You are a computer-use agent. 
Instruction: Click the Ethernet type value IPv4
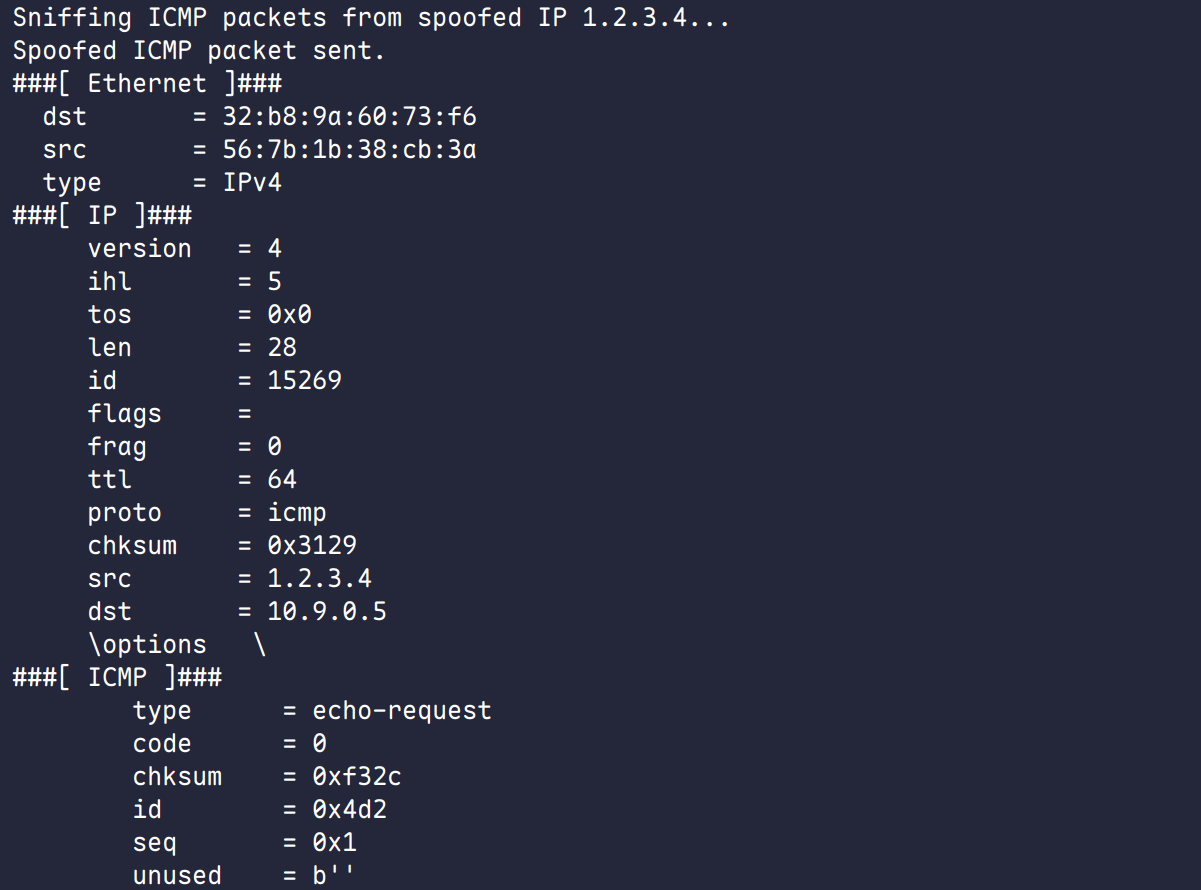[252, 183]
